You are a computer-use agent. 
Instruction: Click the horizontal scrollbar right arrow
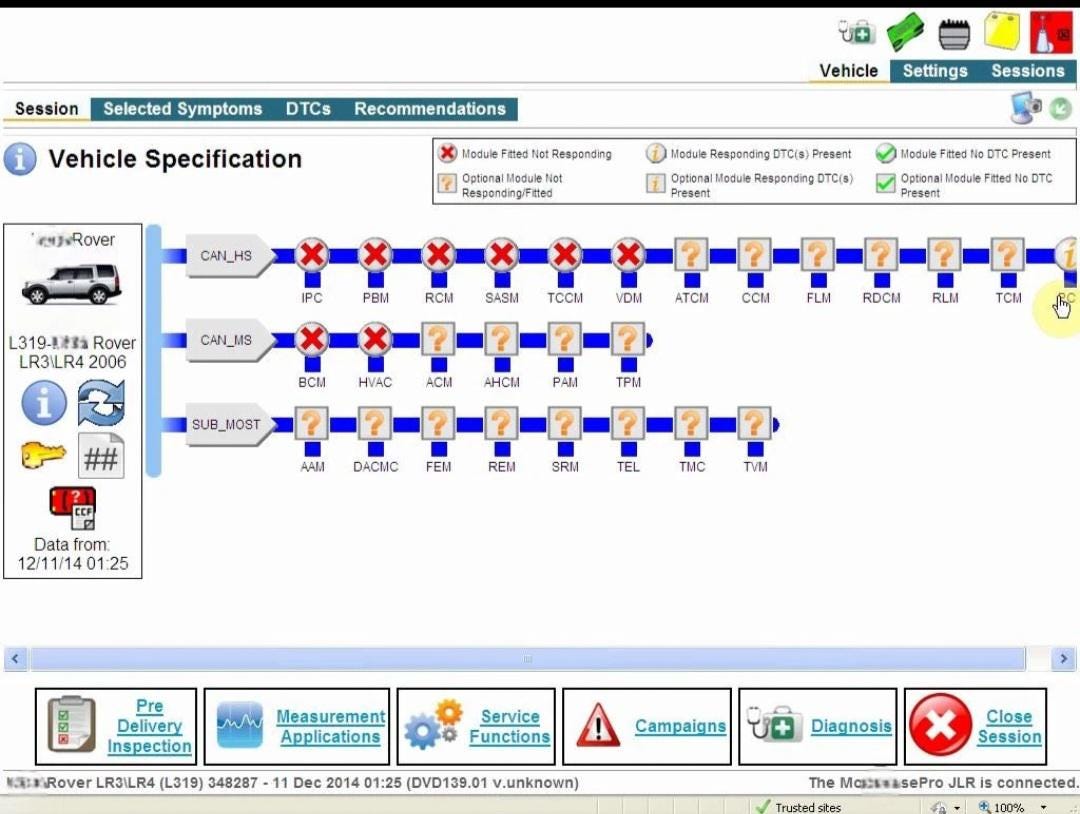point(1064,659)
